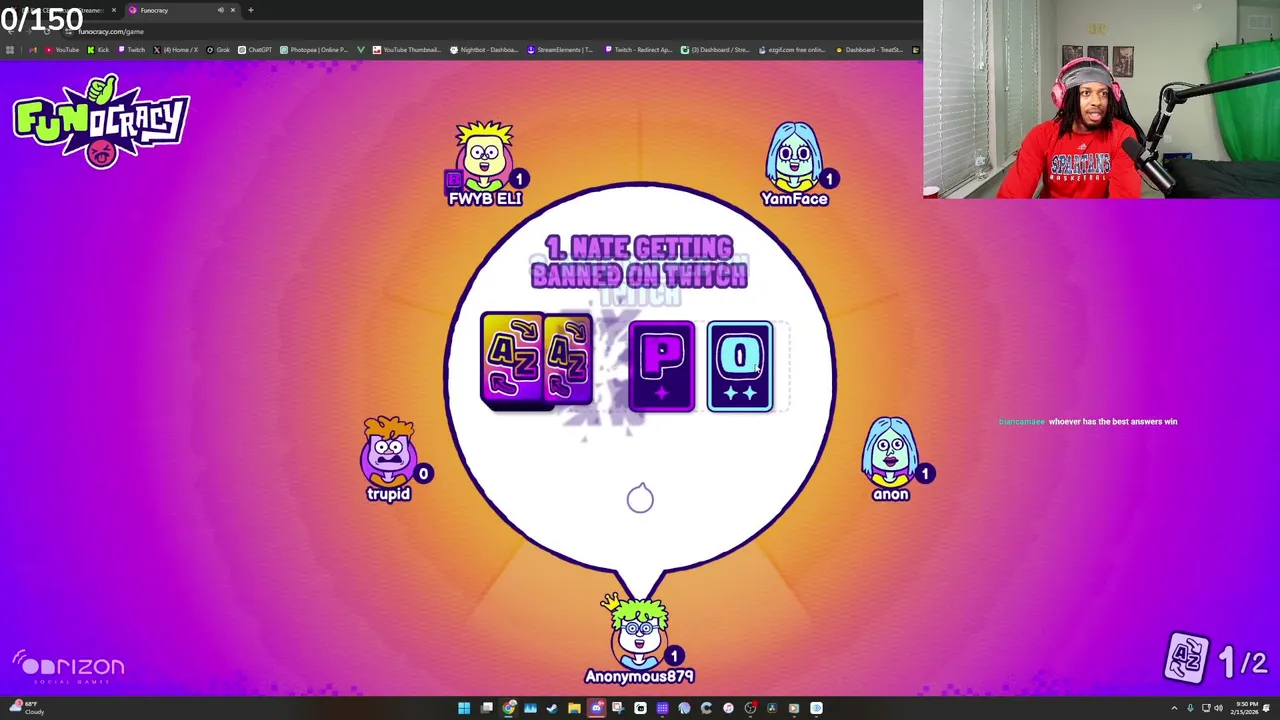This screenshot has height=720, width=1280.
Task: Open the ChatGPT bookmark
Action: pos(255,49)
